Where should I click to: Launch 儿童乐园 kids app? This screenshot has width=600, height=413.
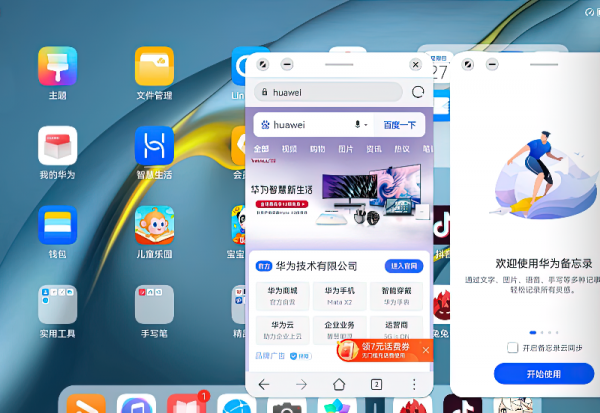coord(154,225)
